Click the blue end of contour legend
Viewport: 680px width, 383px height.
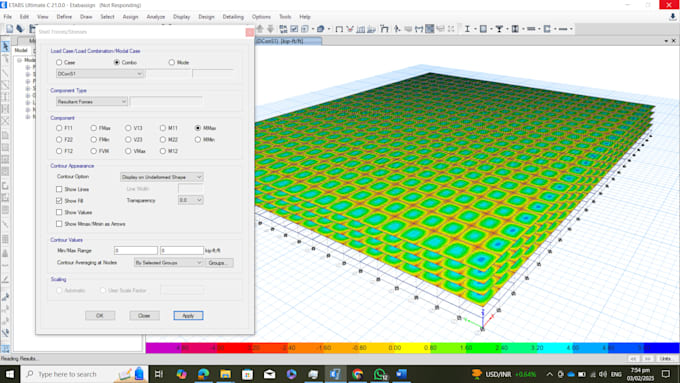(x=661, y=347)
